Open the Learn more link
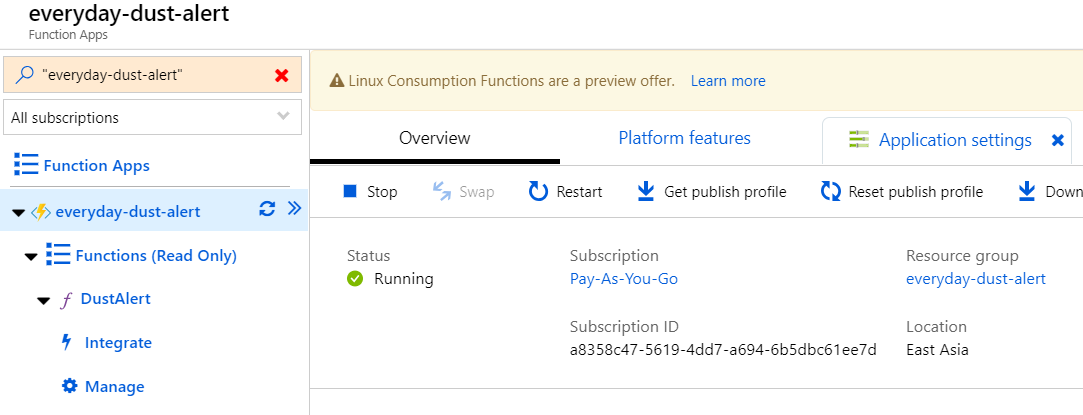Screen dimensions: 1083x415 pyautogui.click(x=727, y=81)
